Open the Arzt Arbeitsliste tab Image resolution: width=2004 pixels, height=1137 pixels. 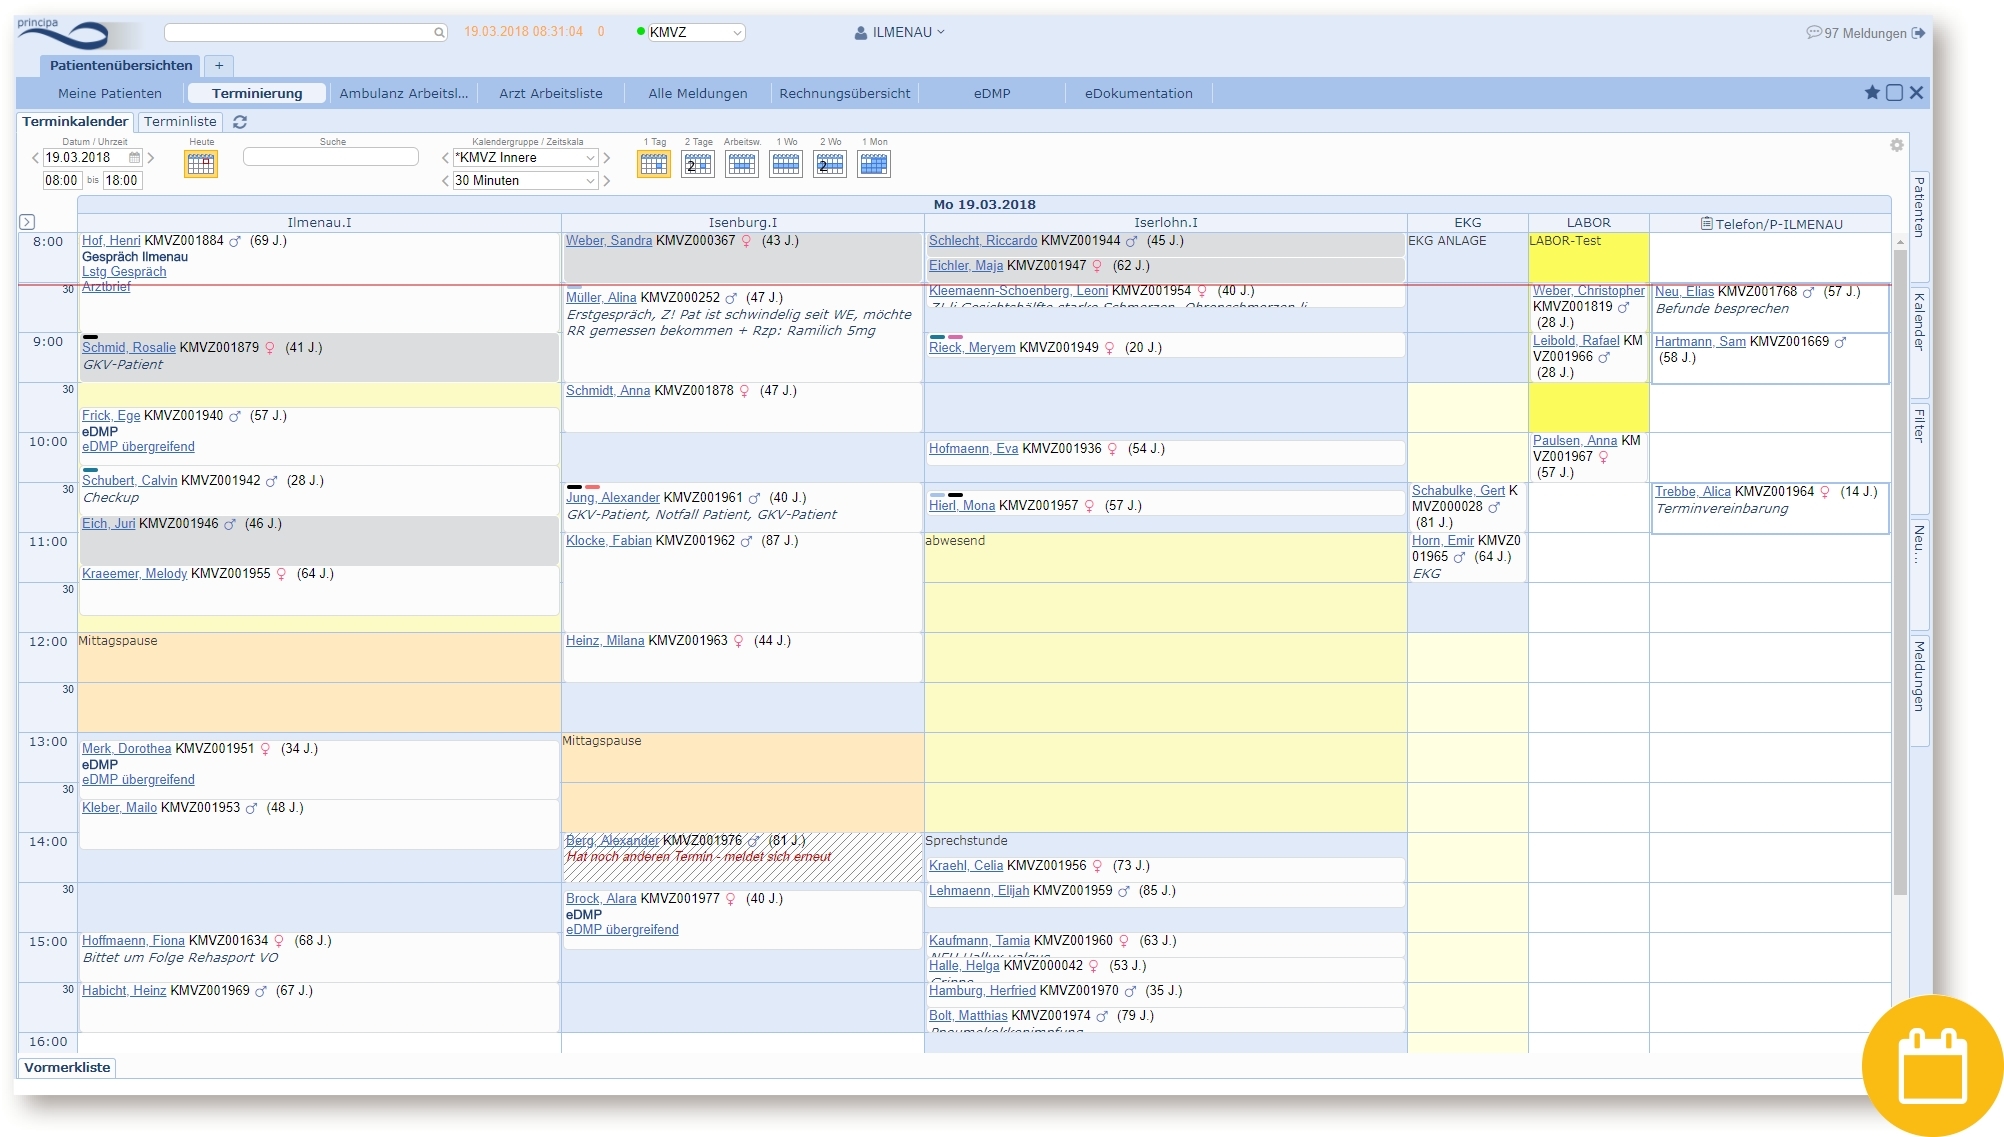click(x=551, y=94)
